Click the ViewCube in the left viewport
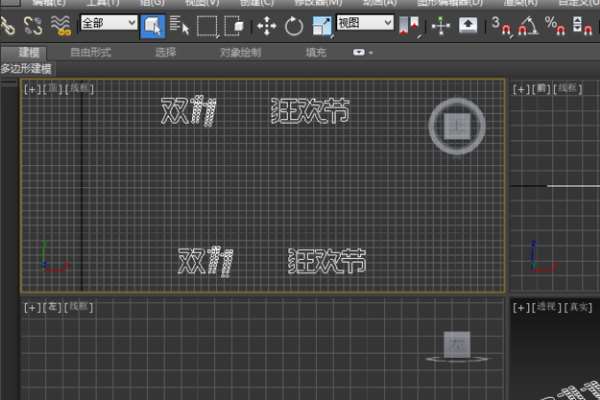600x400 pixels. pyautogui.click(x=457, y=346)
